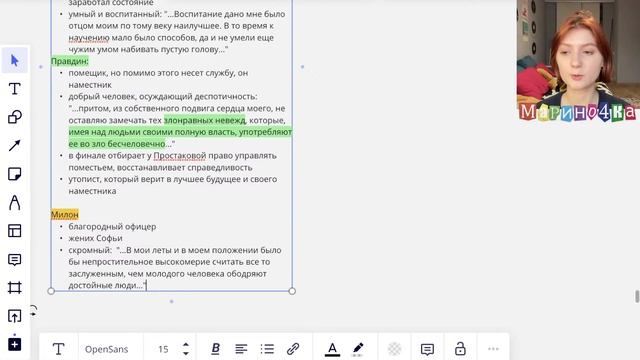Open the Upload tool
Viewport: 640px width, 360px height.
(15, 316)
